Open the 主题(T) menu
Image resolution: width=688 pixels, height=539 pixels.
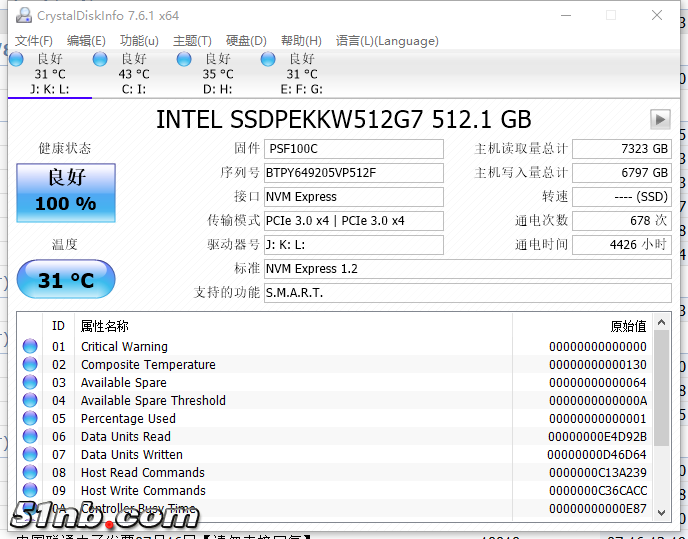[x=192, y=41]
